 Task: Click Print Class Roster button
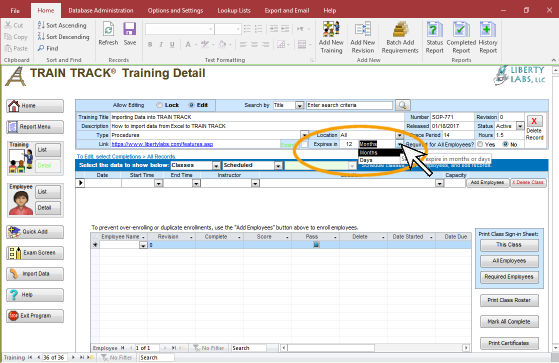coord(509,301)
